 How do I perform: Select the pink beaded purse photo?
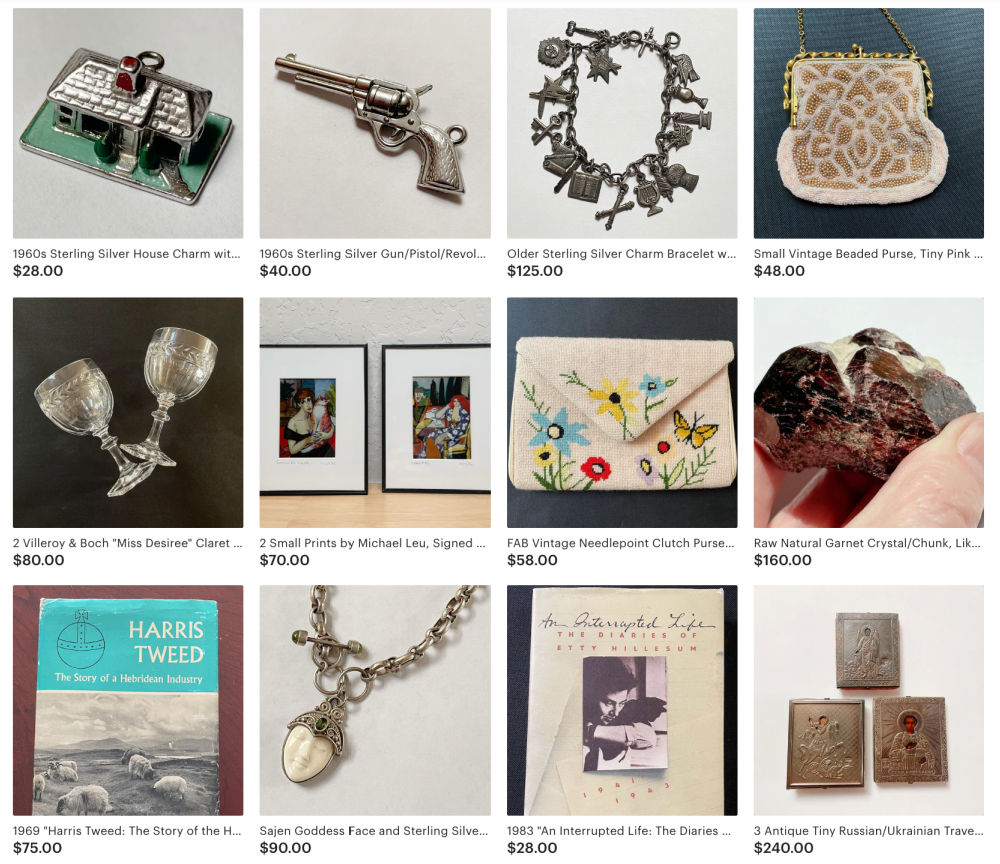click(x=869, y=123)
